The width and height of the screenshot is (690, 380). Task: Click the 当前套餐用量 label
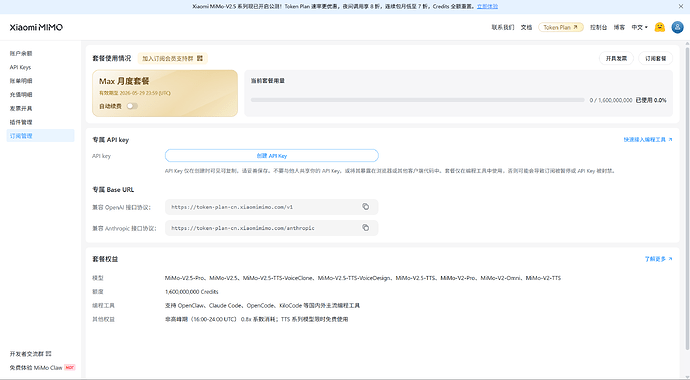[268, 81]
